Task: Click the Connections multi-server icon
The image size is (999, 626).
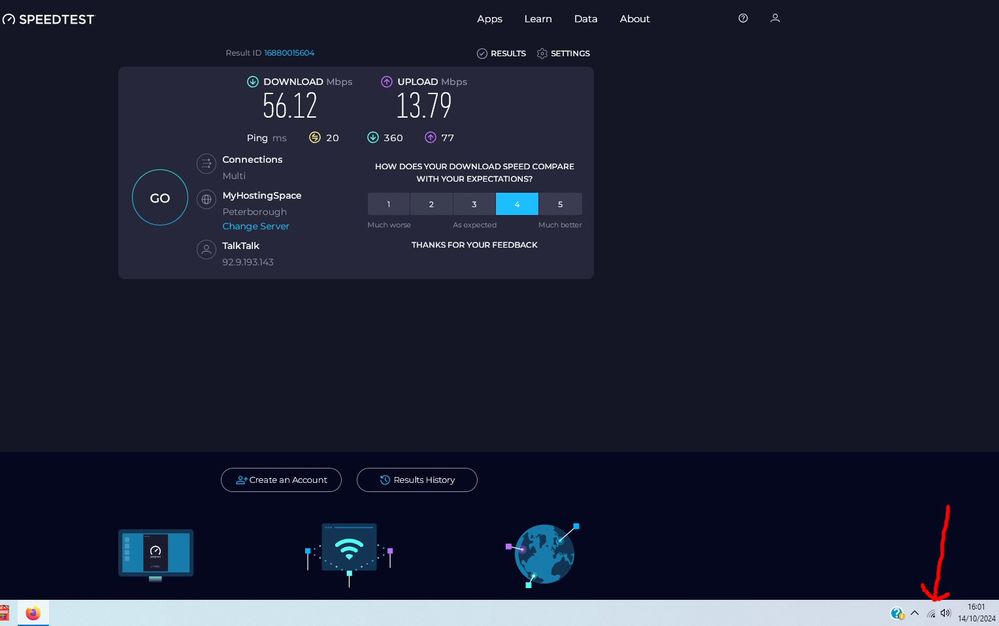Action: click(206, 163)
